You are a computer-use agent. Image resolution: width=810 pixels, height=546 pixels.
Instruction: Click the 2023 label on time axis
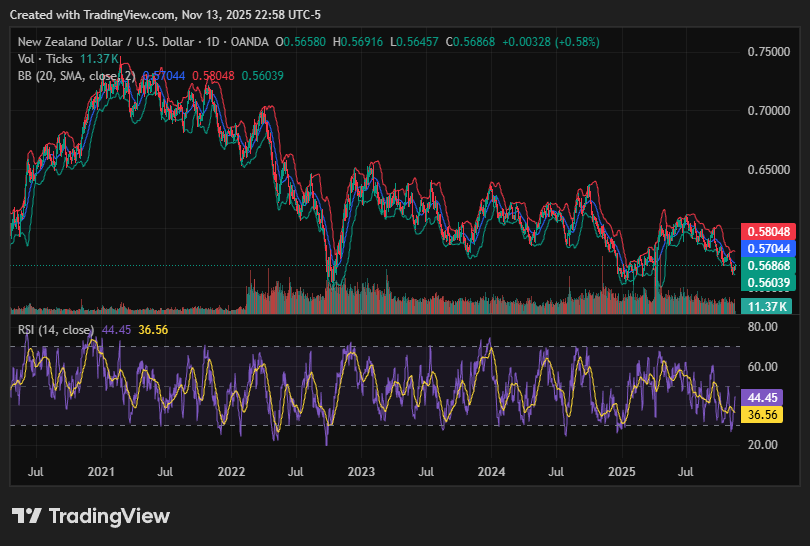(361, 470)
